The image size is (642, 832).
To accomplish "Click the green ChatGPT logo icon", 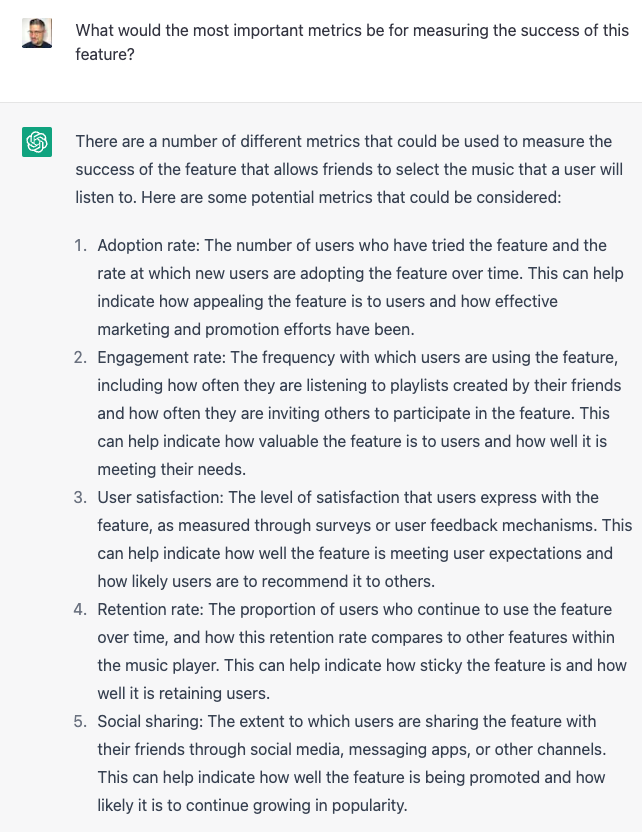I will [37, 142].
